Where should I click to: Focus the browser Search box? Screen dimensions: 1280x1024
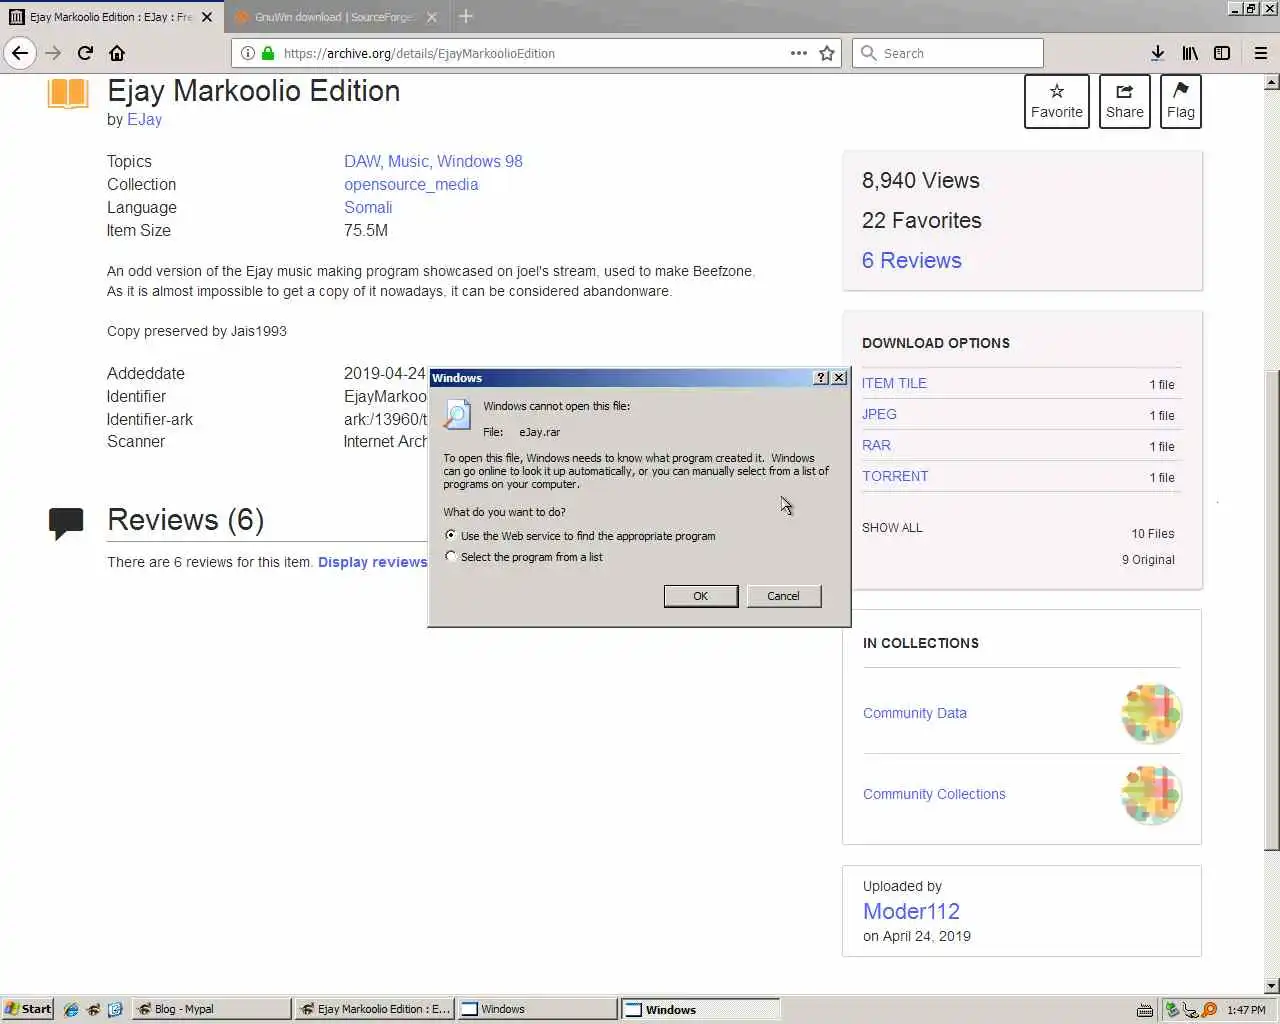coord(948,53)
